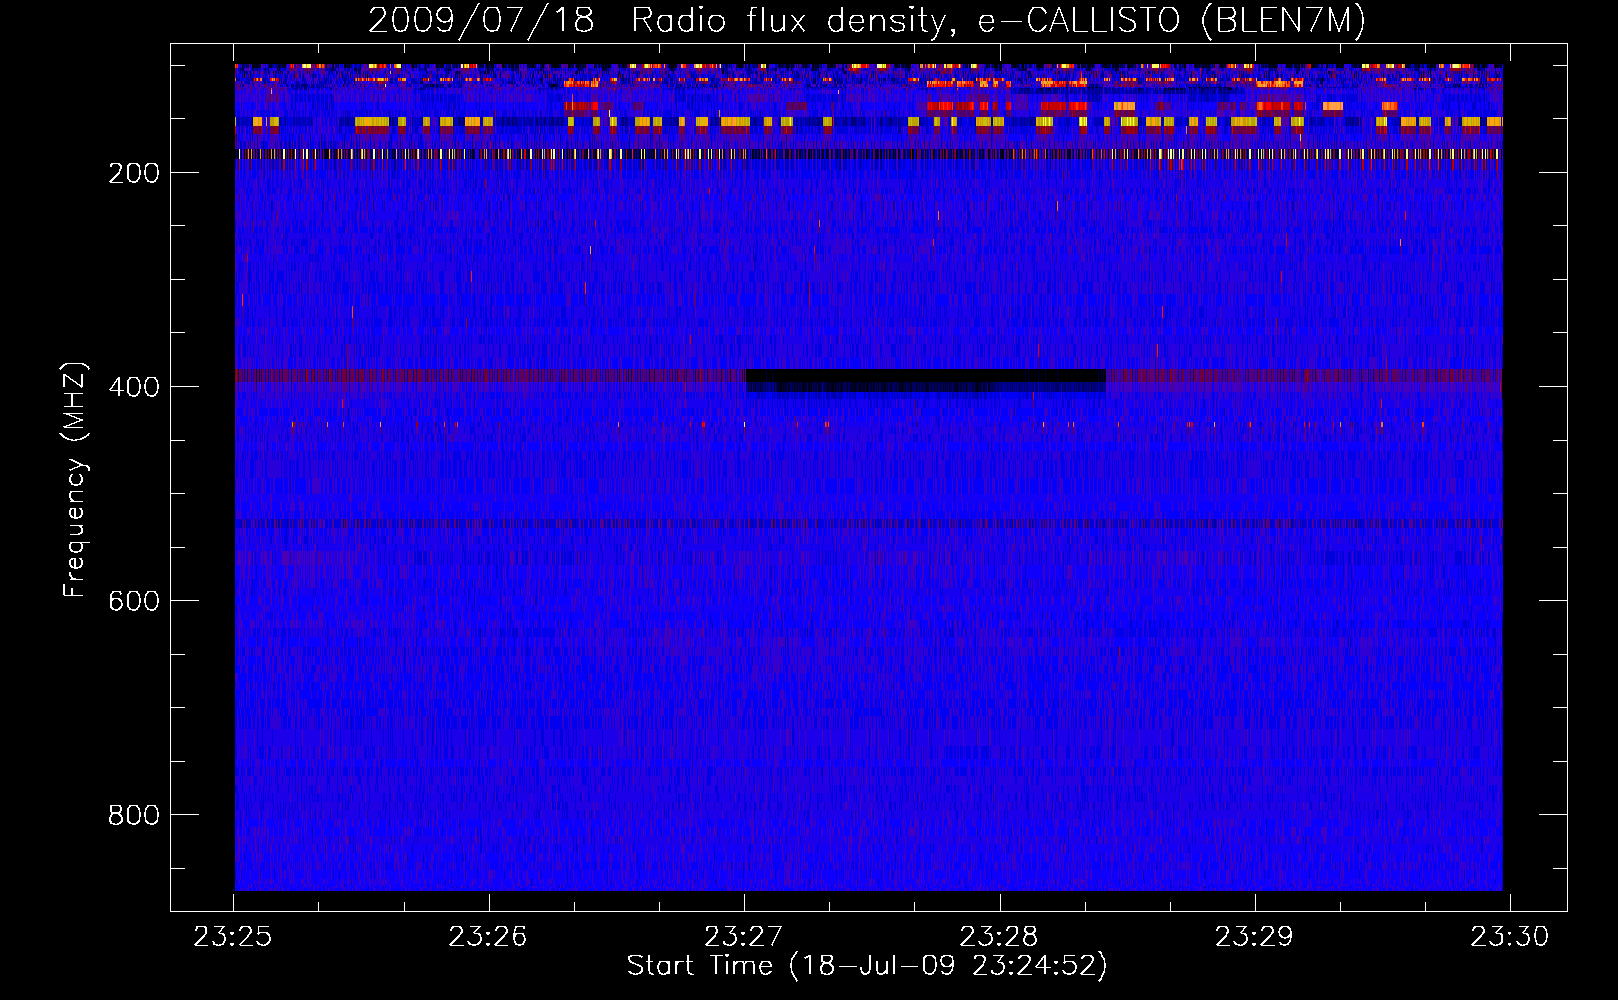Click the 23:29 time tick label
This screenshot has width=1618, height=1000.
1254,937
